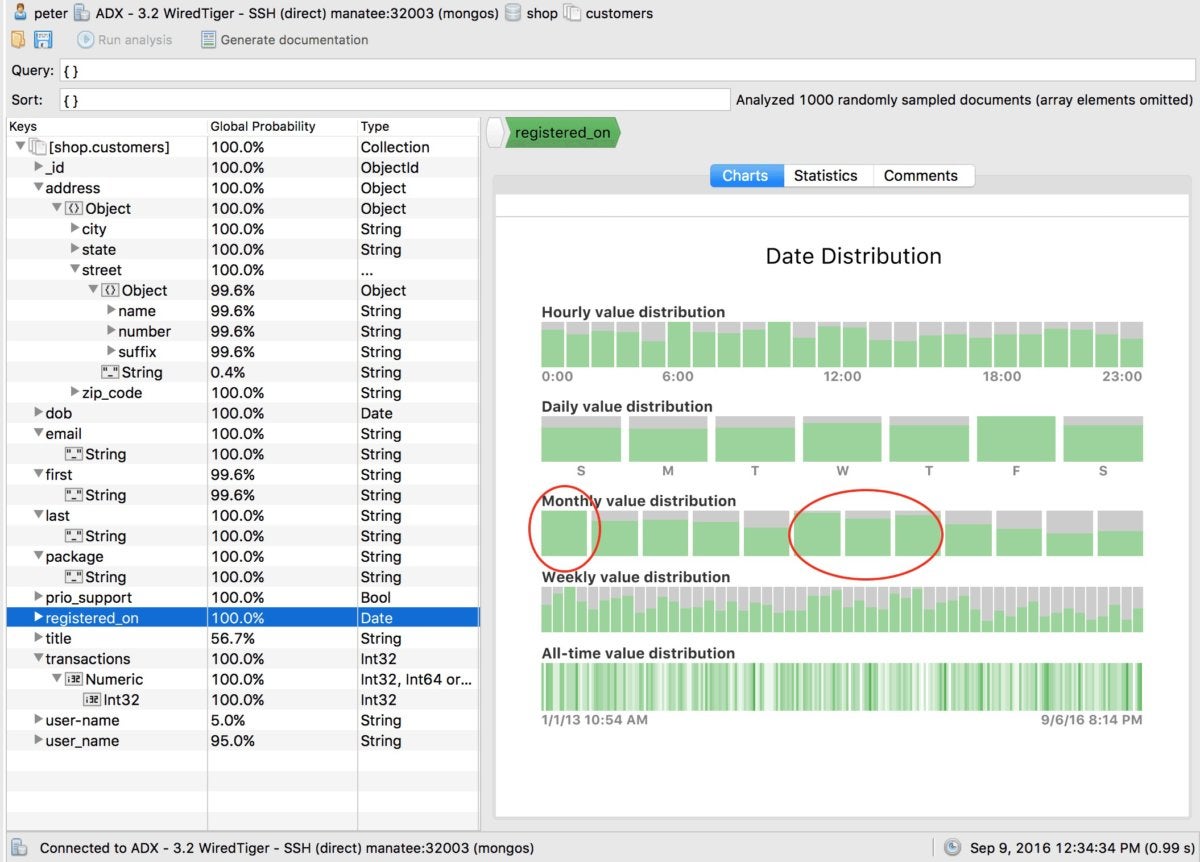Image resolution: width=1200 pixels, height=862 pixels.
Task: Expand the zip_code key
Action: click(x=75, y=392)
